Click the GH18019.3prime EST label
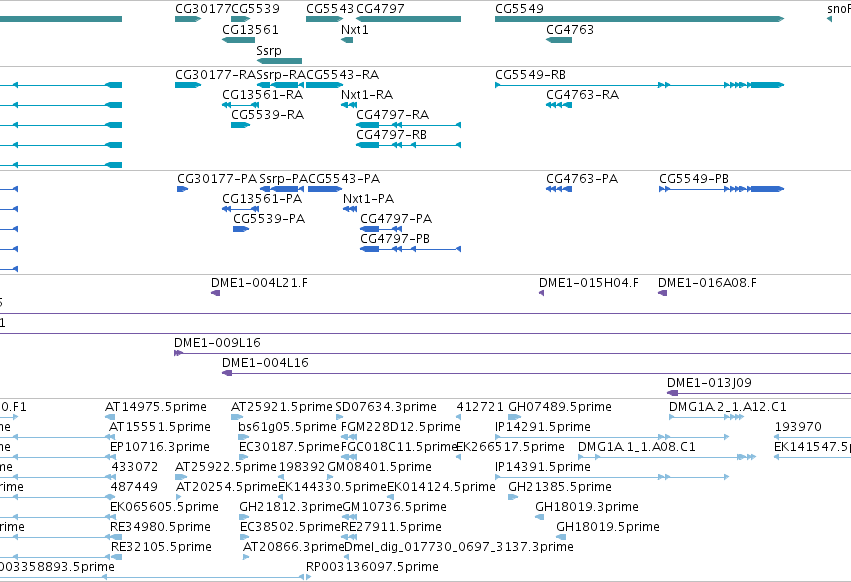The image size is (851, 582). (x=587, y=507)
